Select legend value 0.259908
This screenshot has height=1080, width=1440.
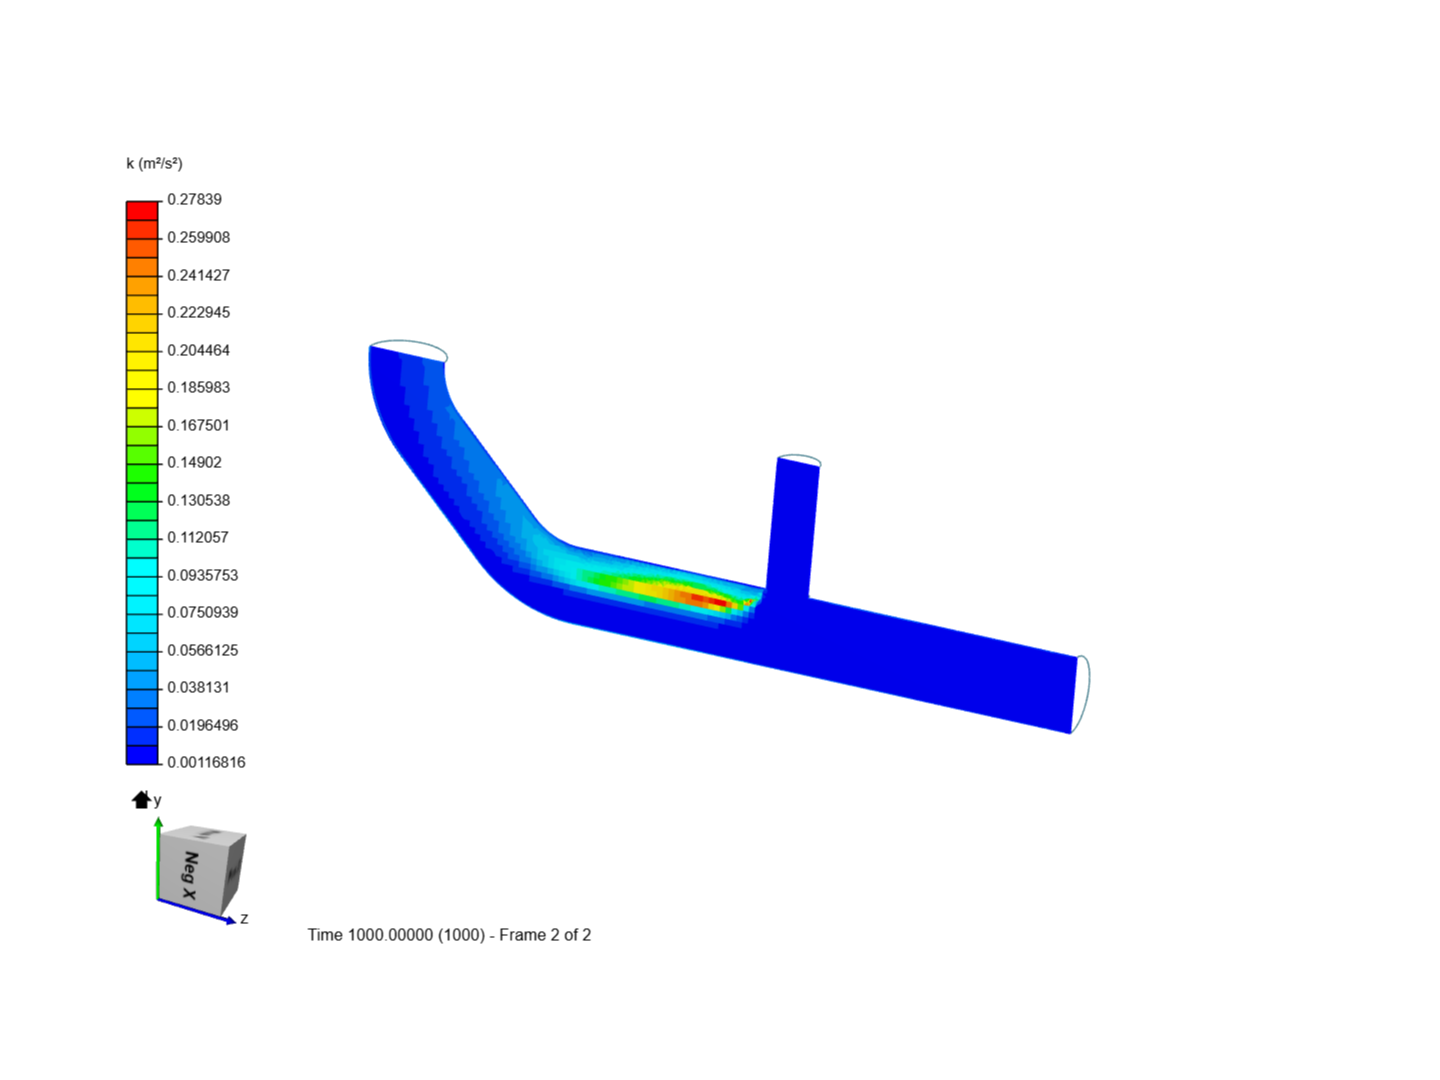(198, 237)
